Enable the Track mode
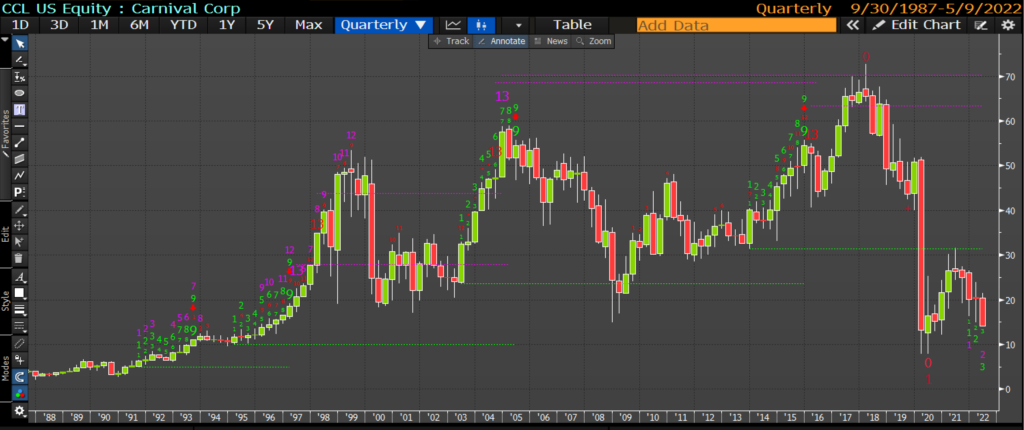The image size is (1024, 430). click(x=451, y=41)
